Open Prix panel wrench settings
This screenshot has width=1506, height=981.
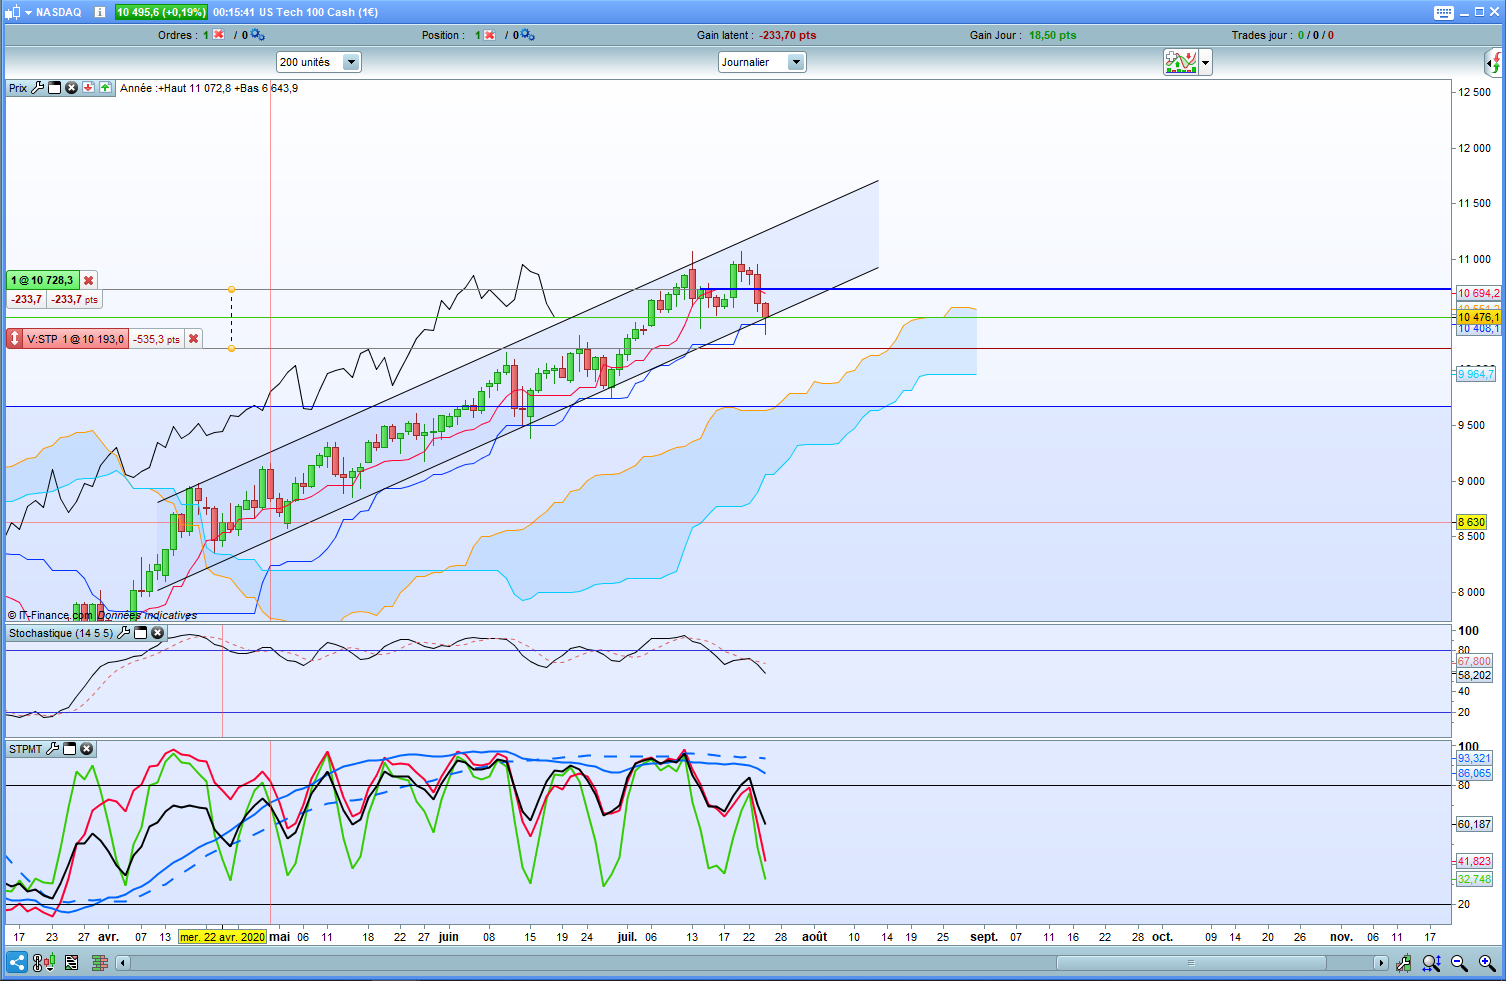[38, 88]
